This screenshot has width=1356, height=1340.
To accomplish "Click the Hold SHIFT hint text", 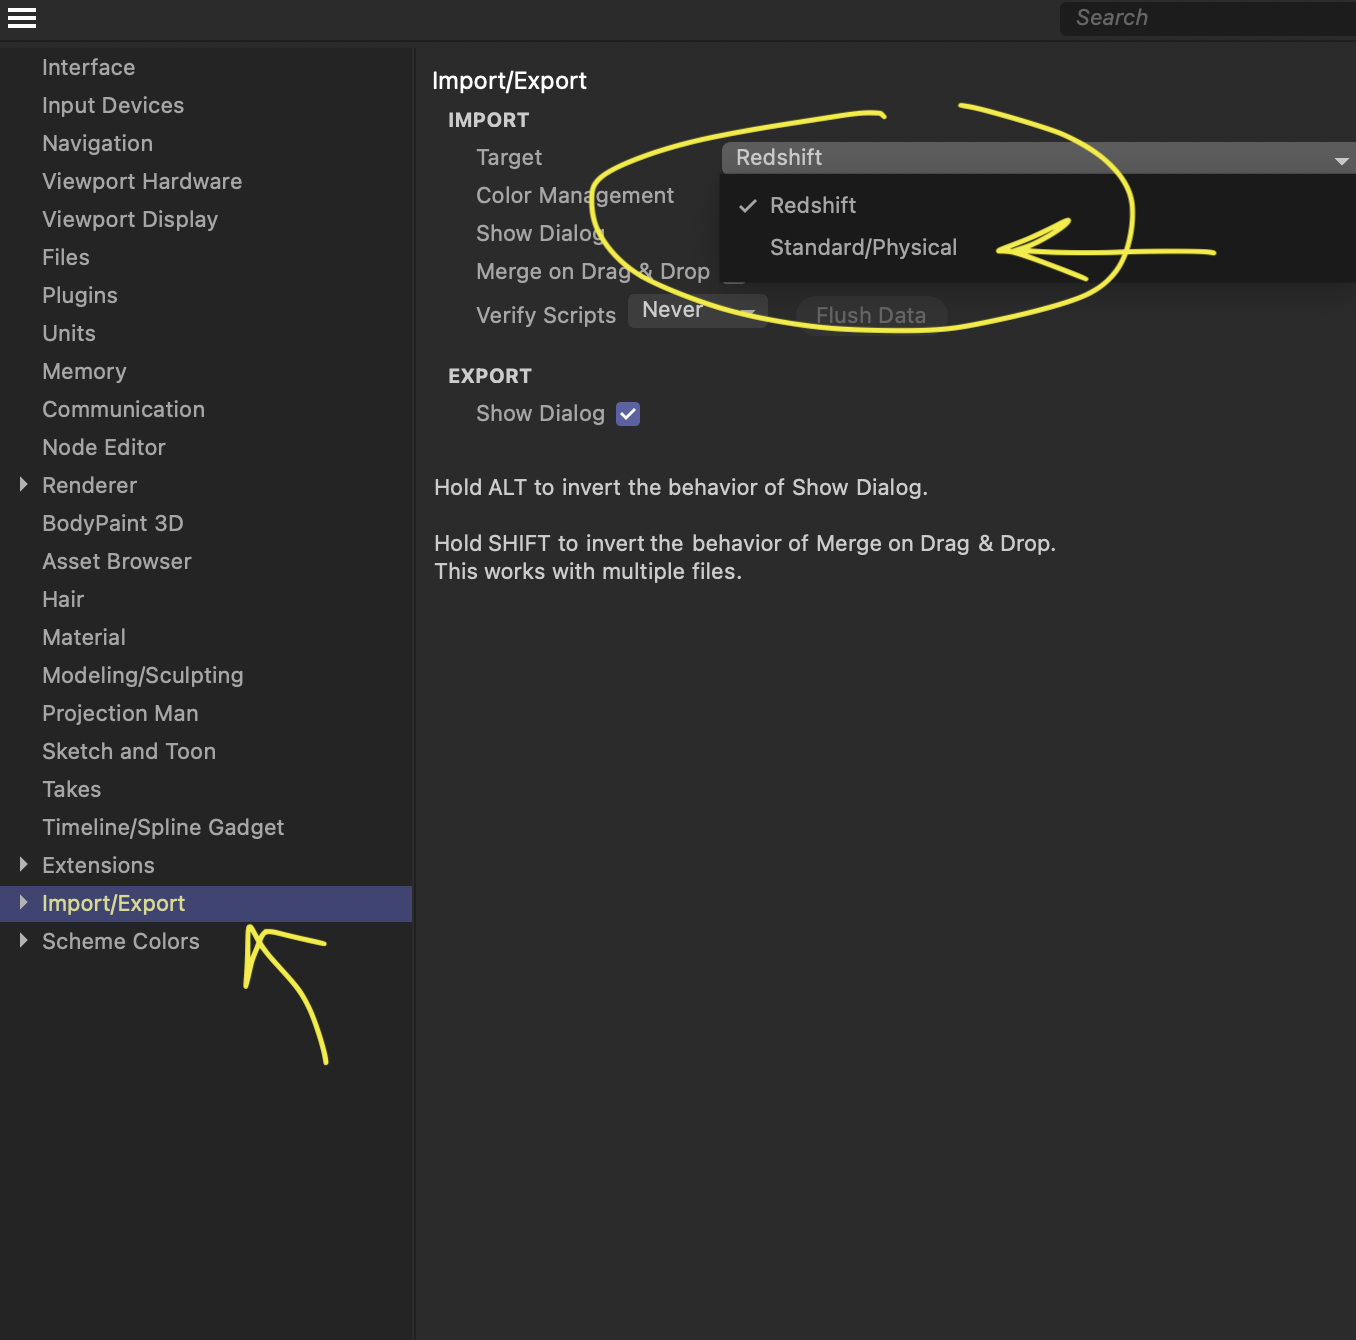I will [x=745, y=557].
